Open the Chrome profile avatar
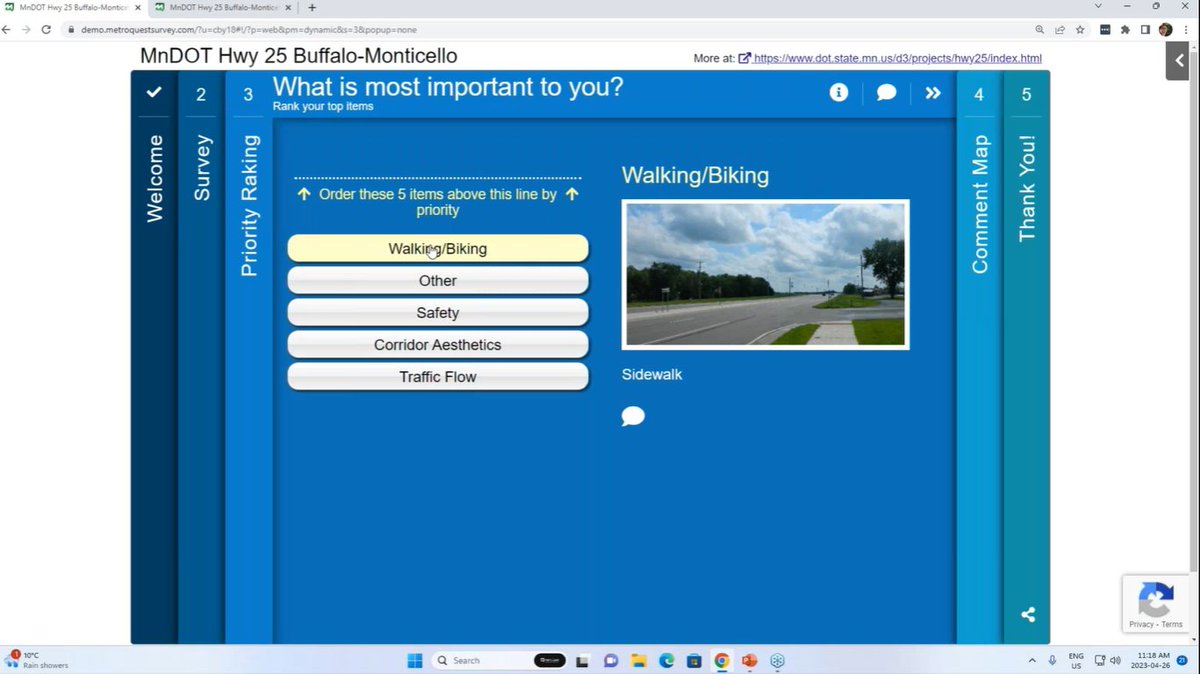Screen dimensions: 1200x674 1165,30
